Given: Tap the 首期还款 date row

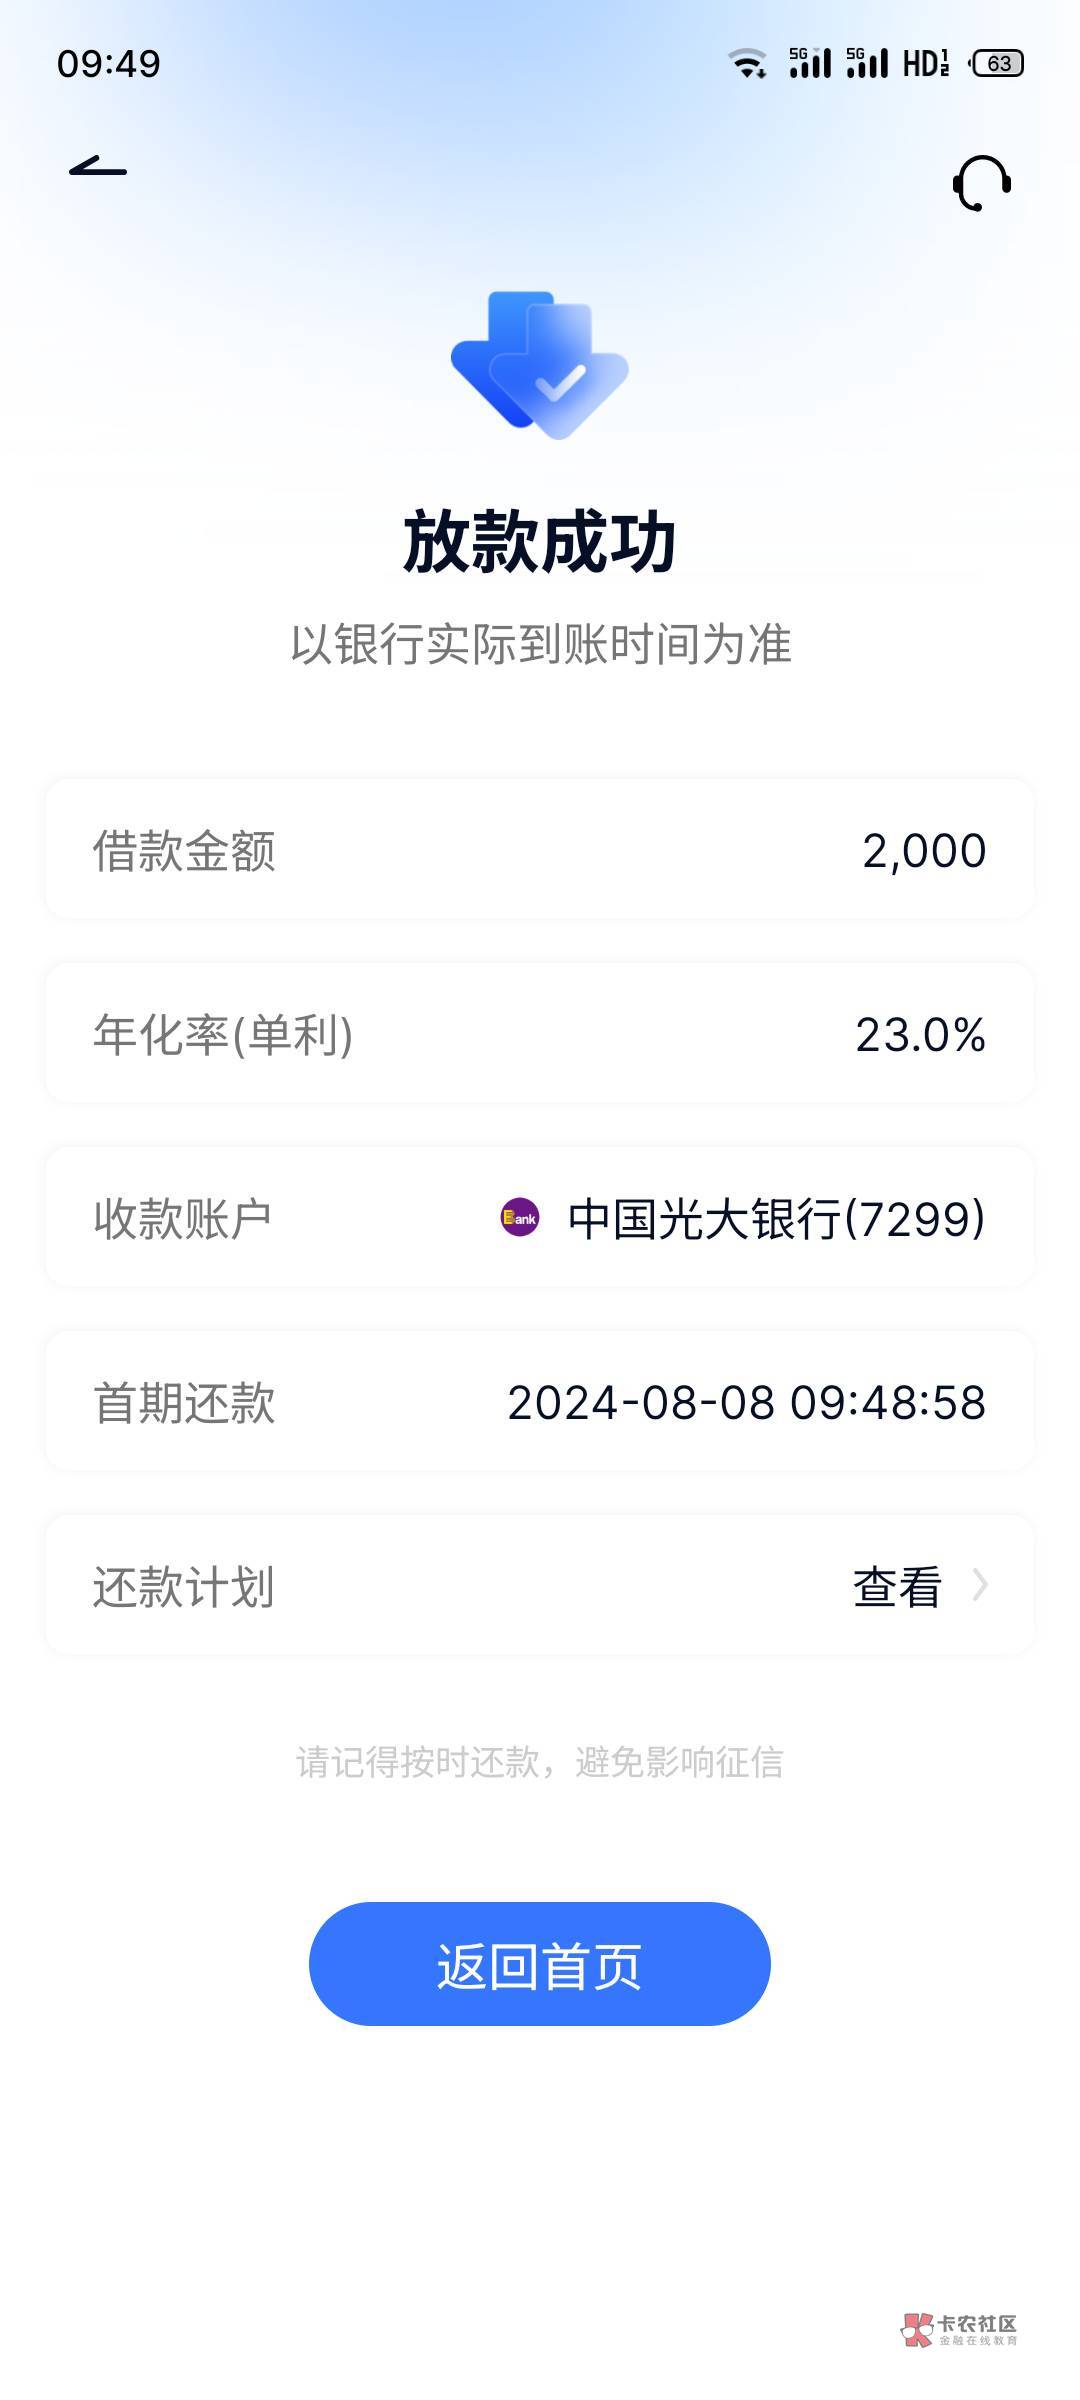Looking at the screenshot, I should tap(540, 1402).
